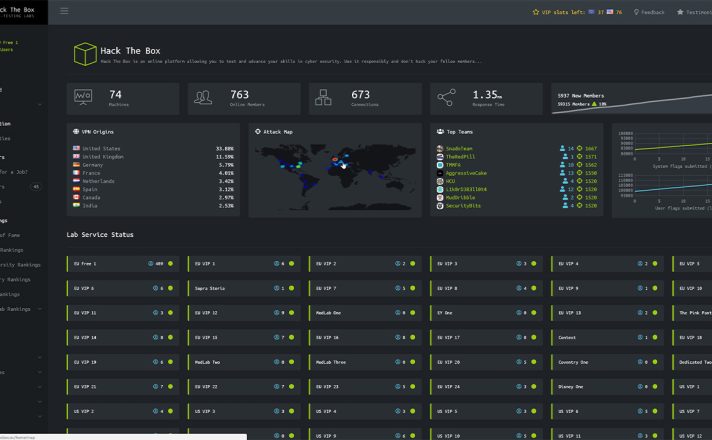
Task: Select the MedLab Three lab row
Action: 366,362
